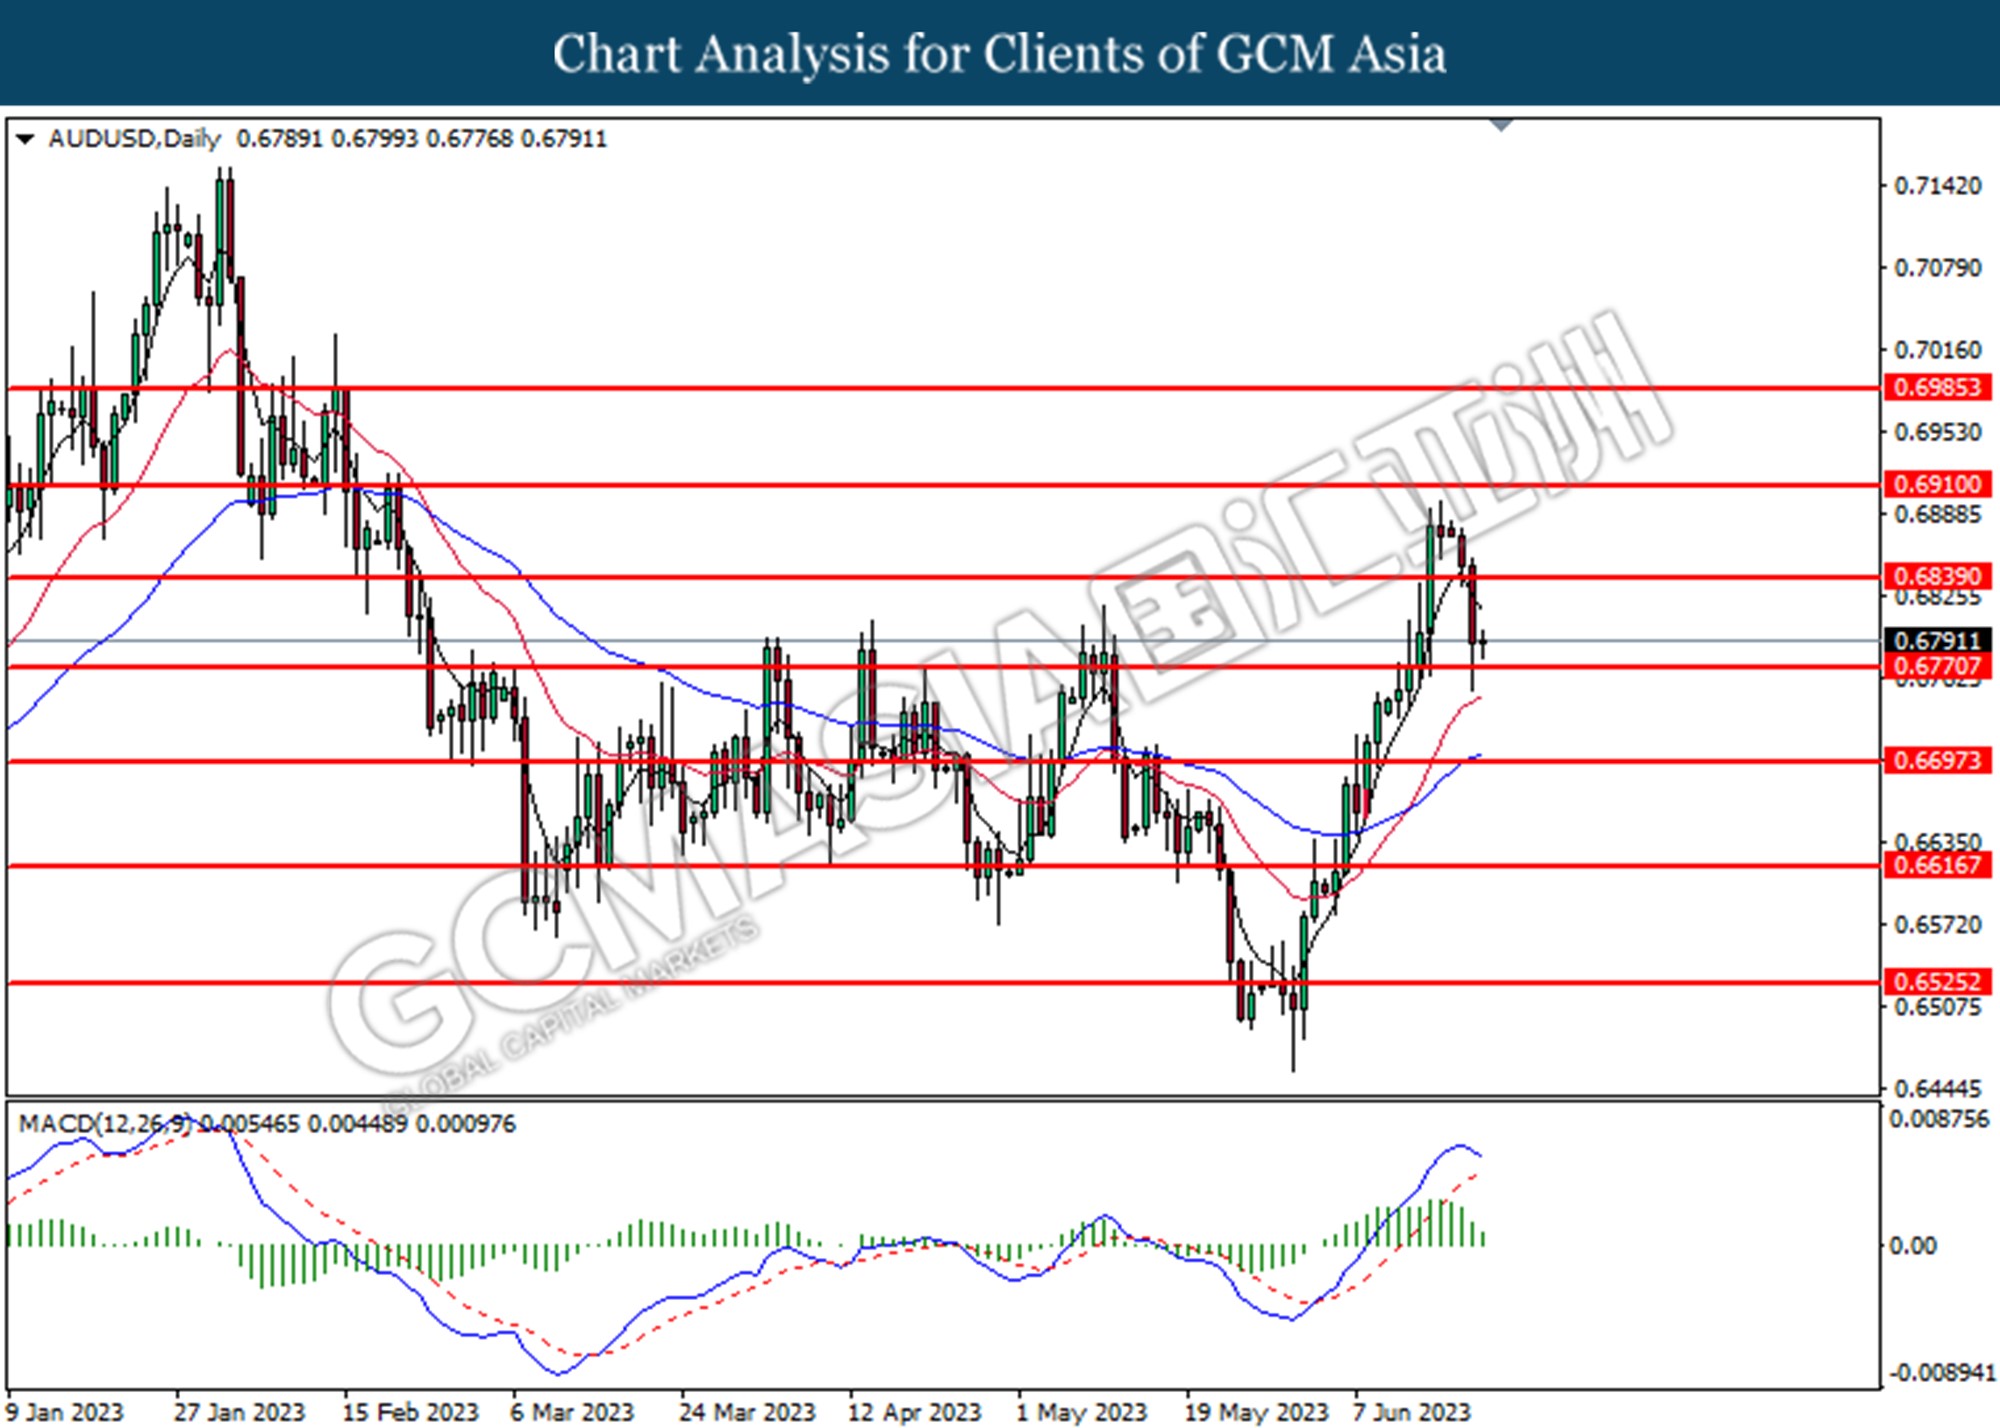Click the 0.64445 price axis value
Screen dimensions: 2000x1428
click(x=1936, y=1088)
